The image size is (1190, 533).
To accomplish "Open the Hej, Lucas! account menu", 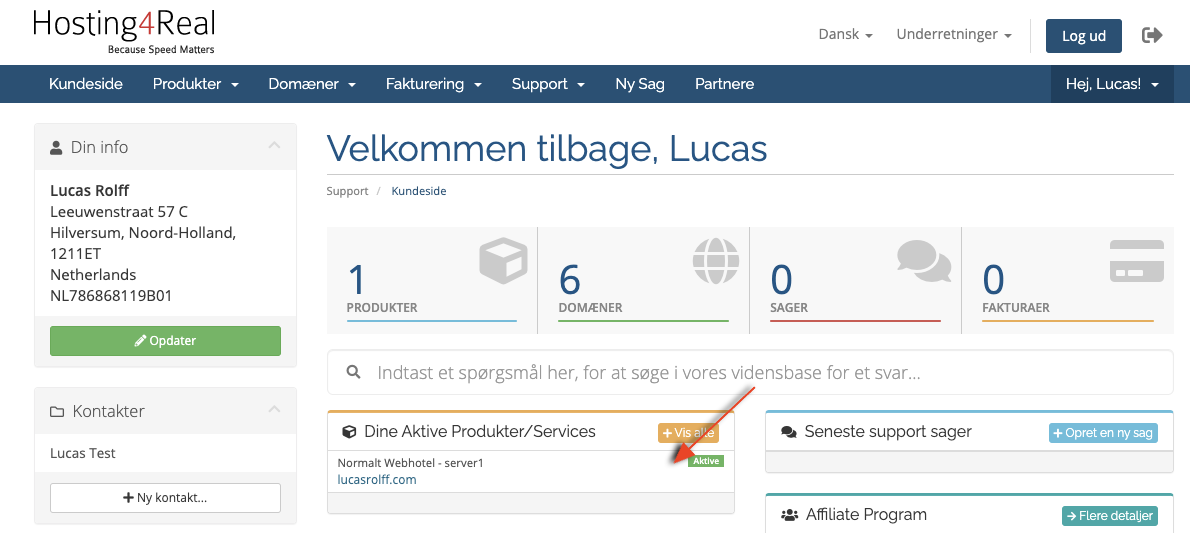I will click(x=1113, y=84).
